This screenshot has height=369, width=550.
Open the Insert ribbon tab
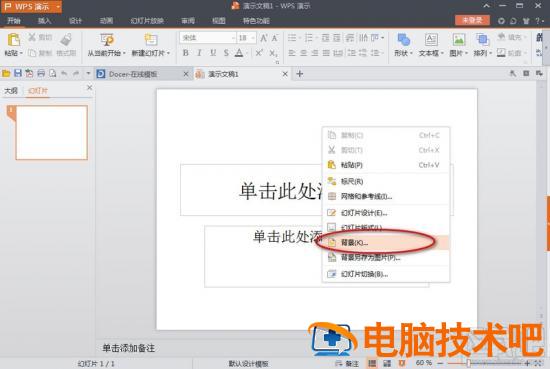tap(45, 21)
